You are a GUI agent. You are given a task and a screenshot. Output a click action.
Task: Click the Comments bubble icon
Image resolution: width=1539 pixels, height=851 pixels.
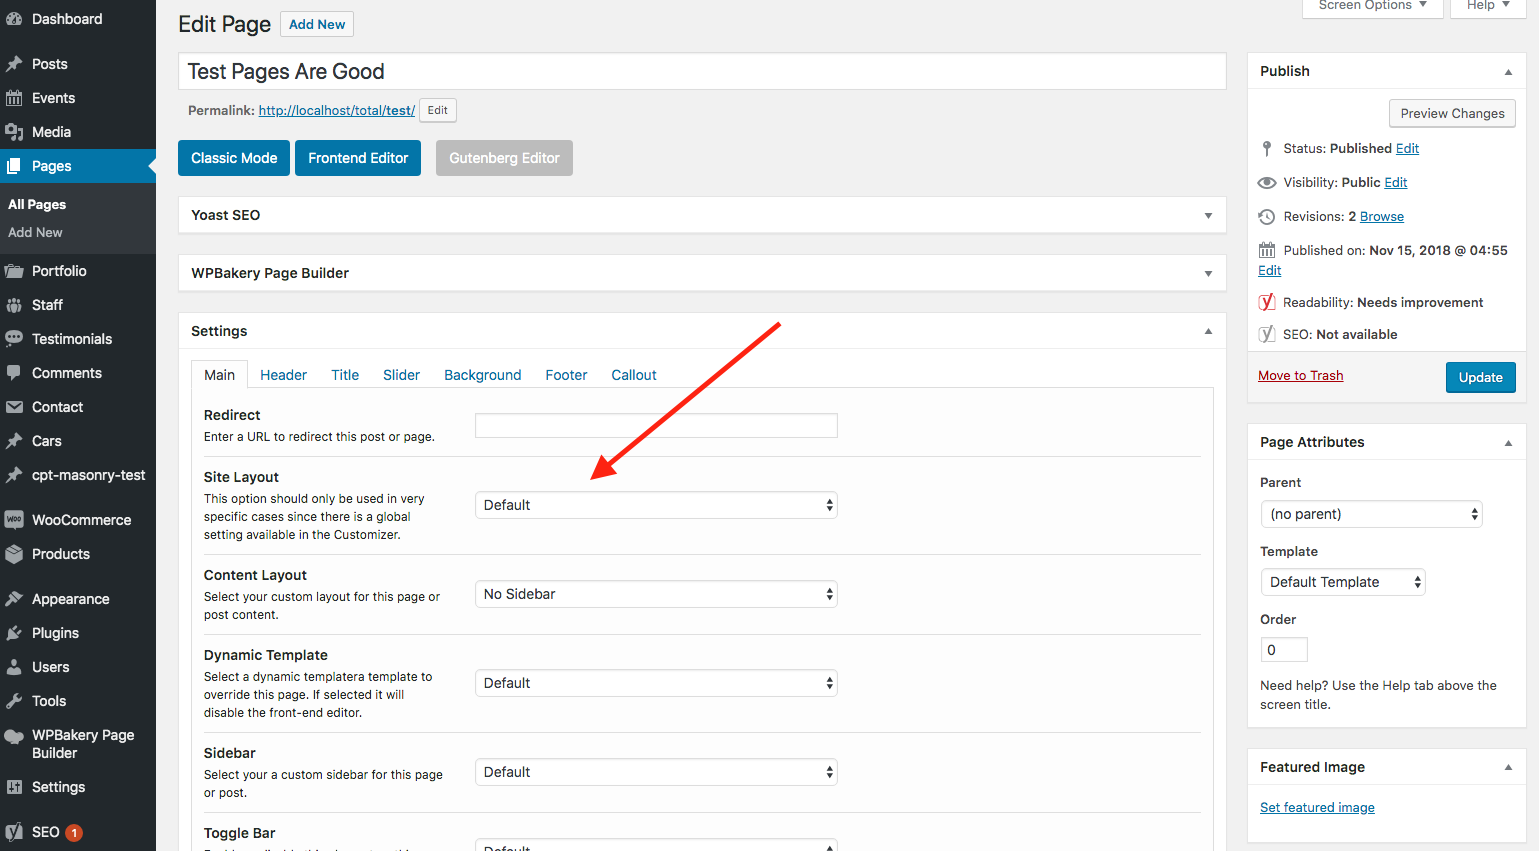[x=20, y=372]
